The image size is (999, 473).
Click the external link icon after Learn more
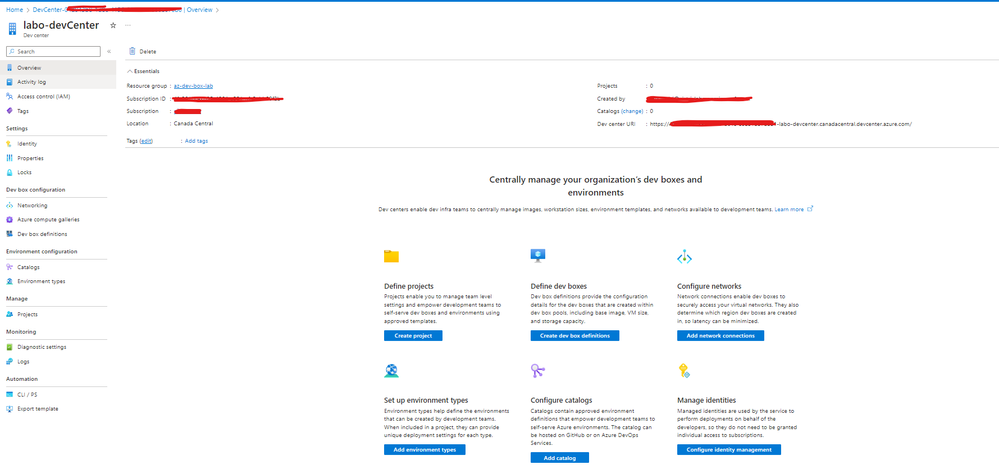click(x=810, y=208)
